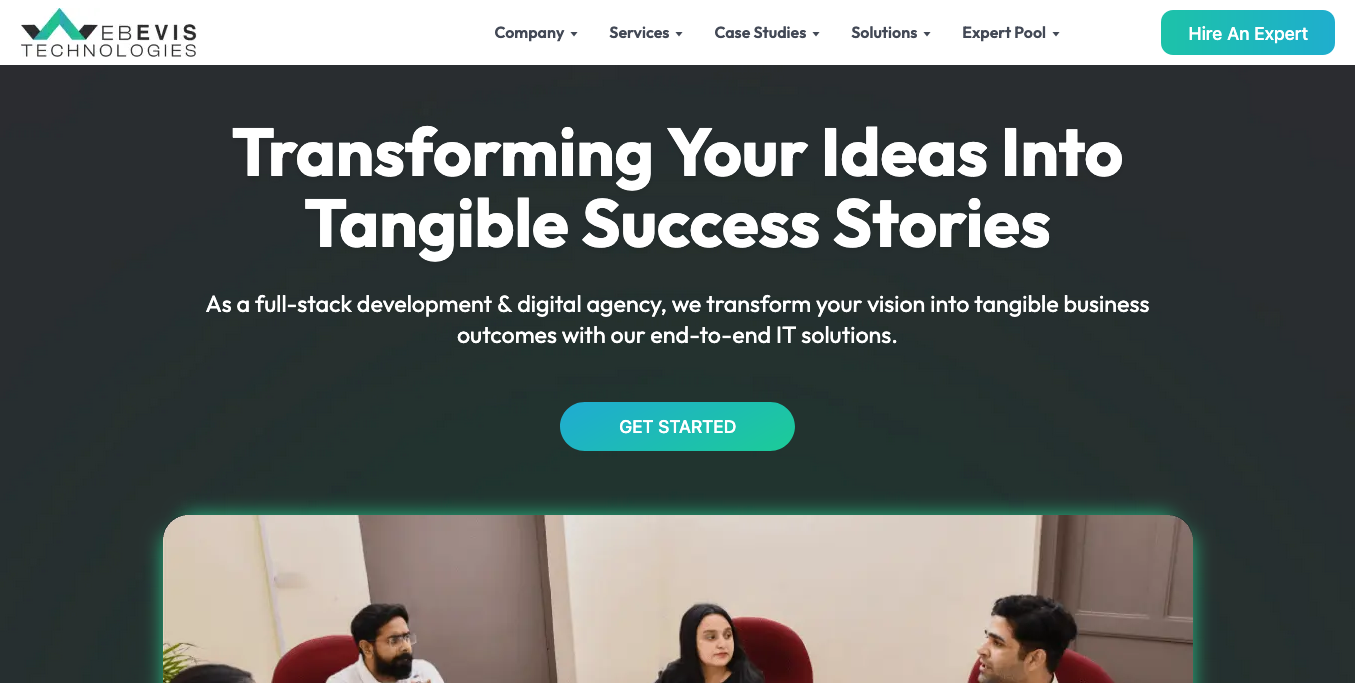The width and height of the screenshot is (1366, 683).
Task: Expand the Expert Pool dropdown arrow
Action: tap(1056, 34)
